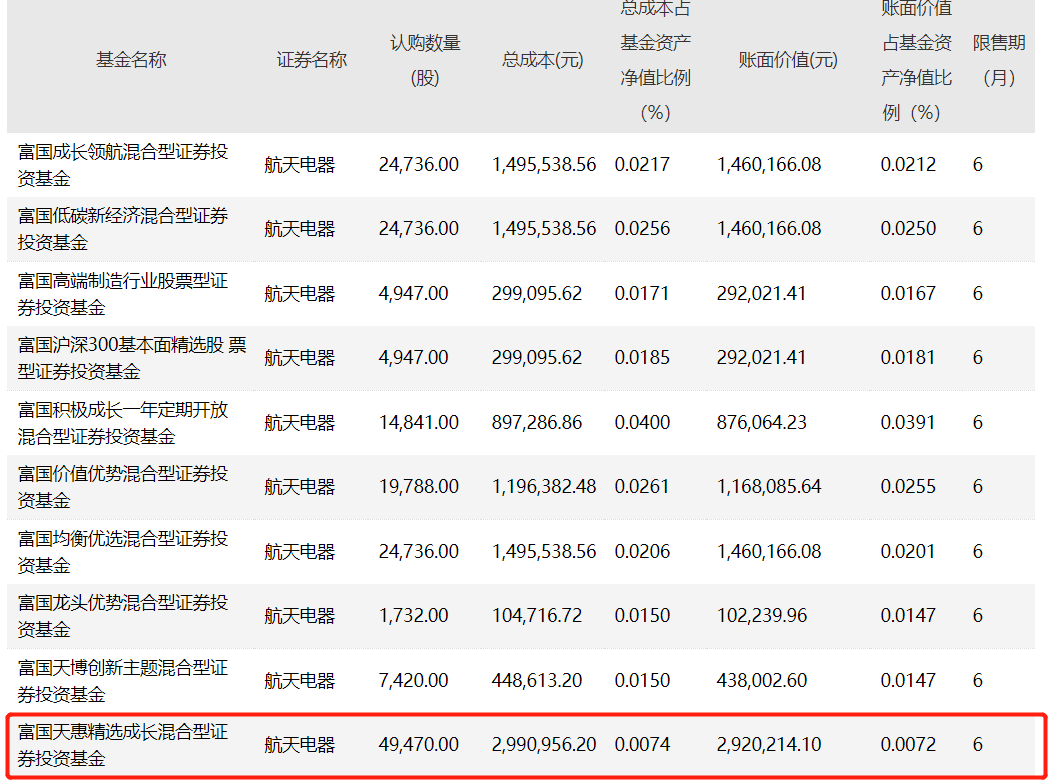Click book value 292,021.41 in 富国高端制造 row
Screen dimensions: 1049x781
pos(762,294)
